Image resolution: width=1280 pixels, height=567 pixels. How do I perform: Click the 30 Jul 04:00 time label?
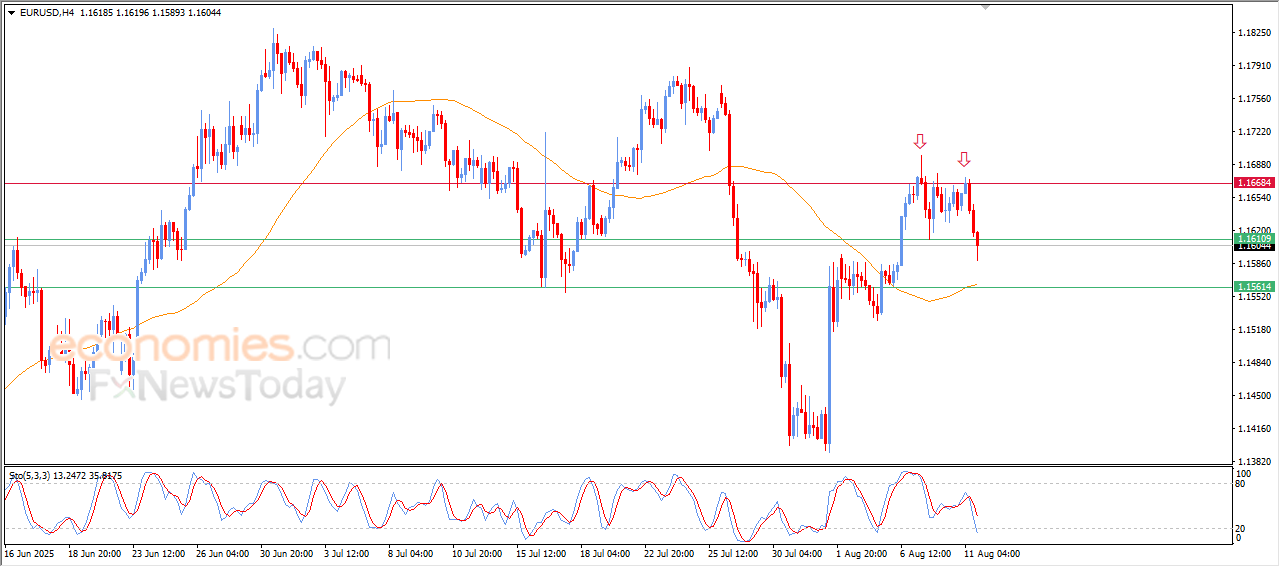799,553
